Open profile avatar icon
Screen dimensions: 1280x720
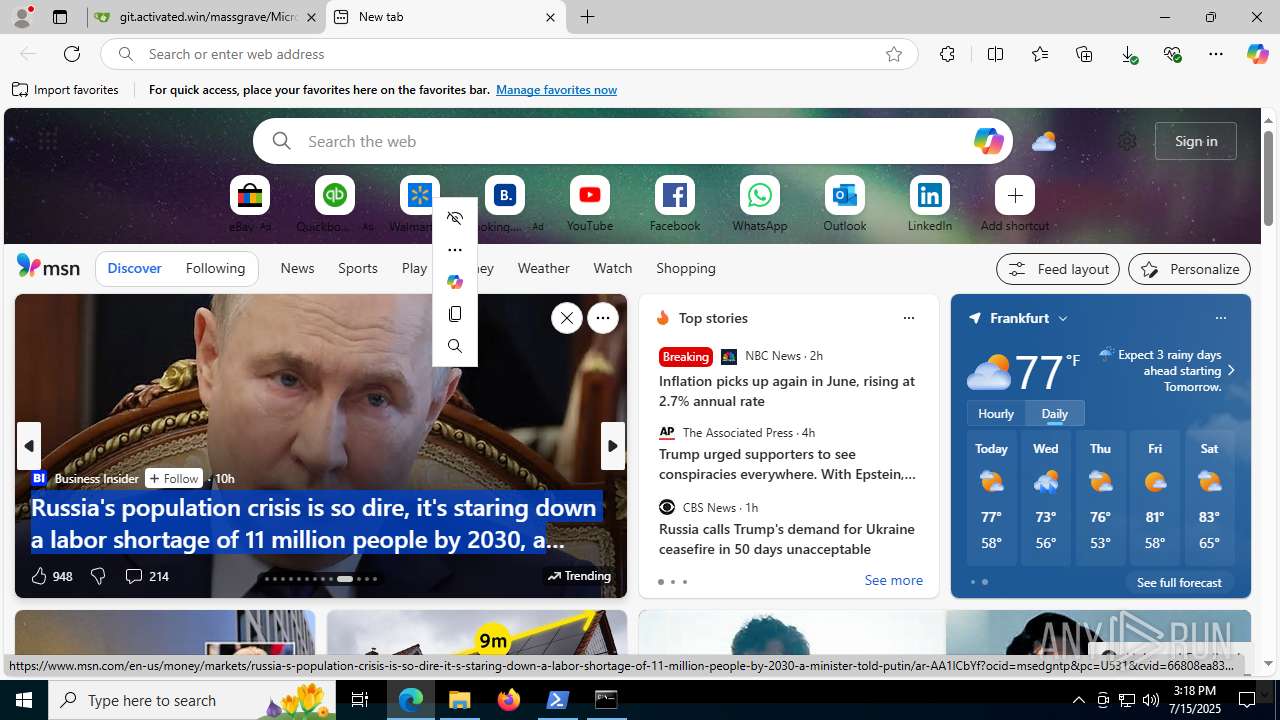pos(21,17)
